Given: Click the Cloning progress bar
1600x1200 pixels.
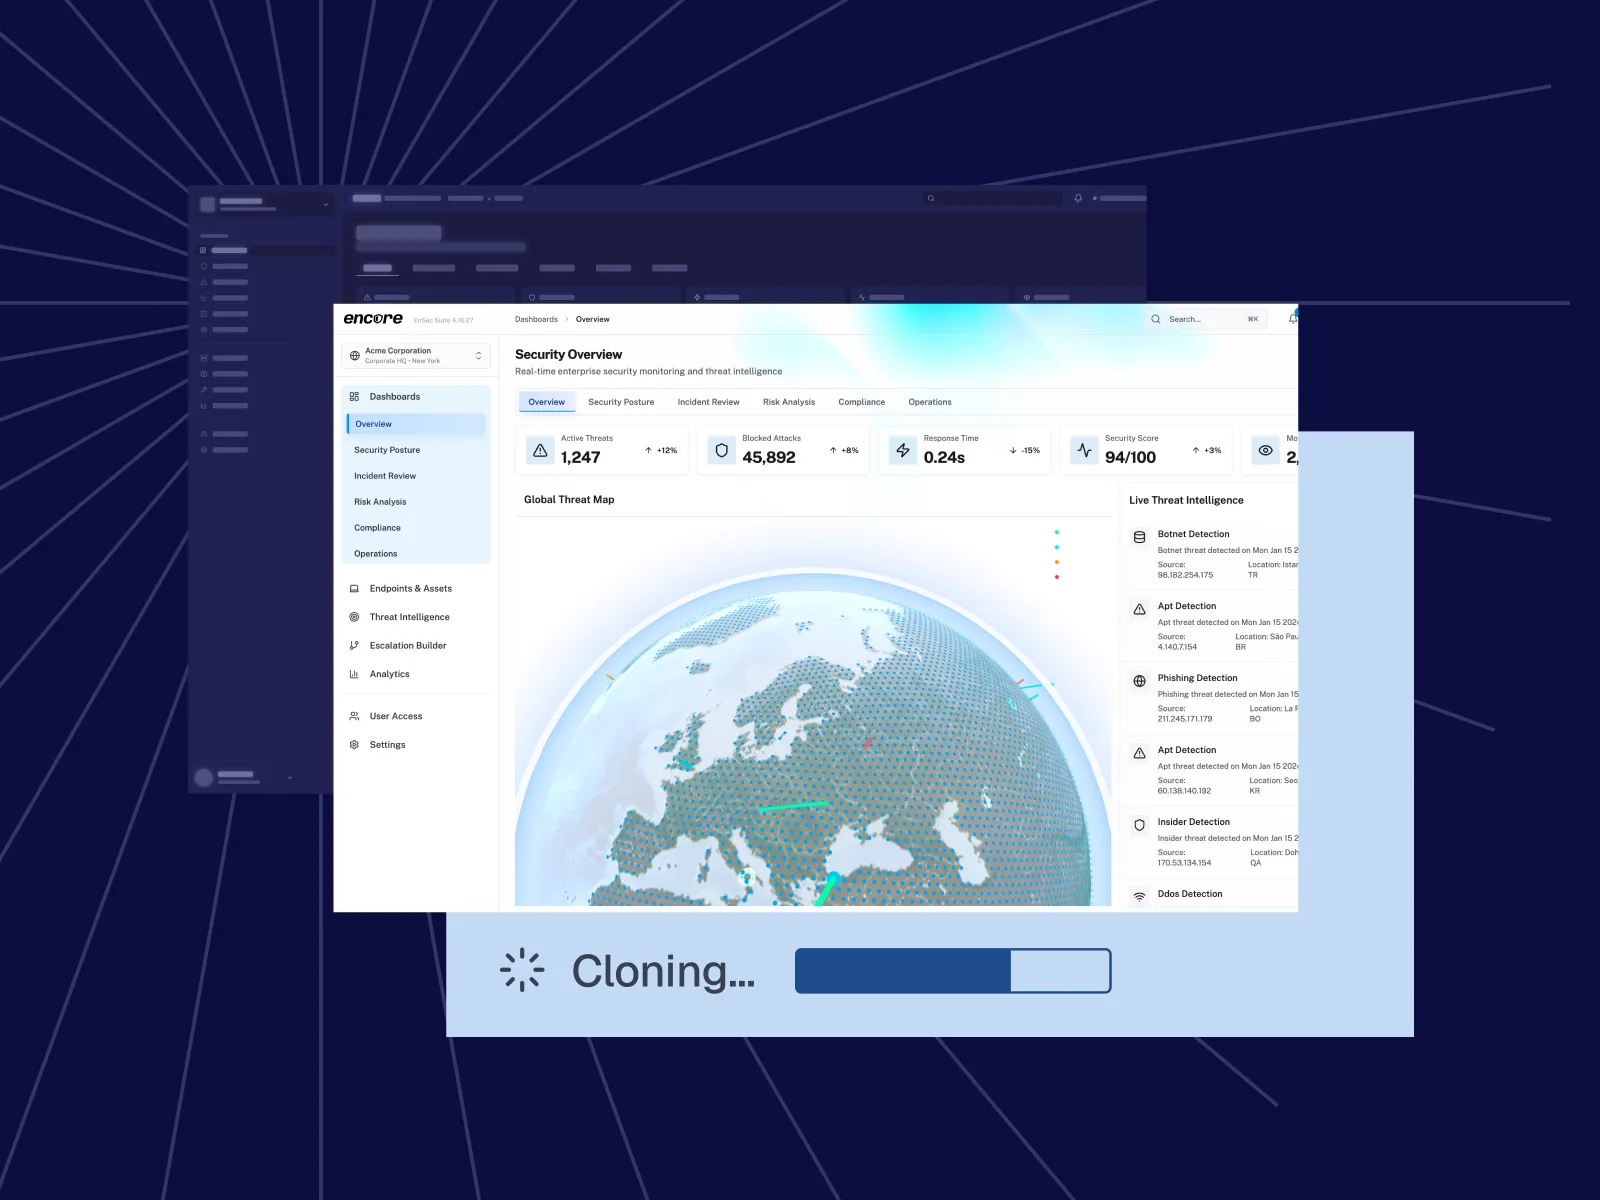Looking at the screenshot, I should point(953,971).
